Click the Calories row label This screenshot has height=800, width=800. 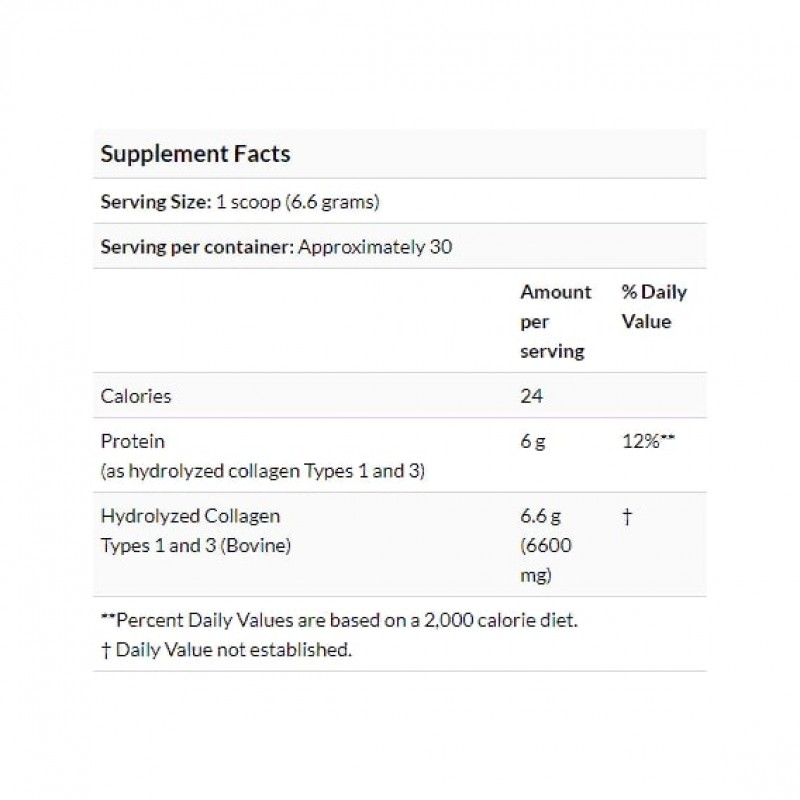[136, 396]
